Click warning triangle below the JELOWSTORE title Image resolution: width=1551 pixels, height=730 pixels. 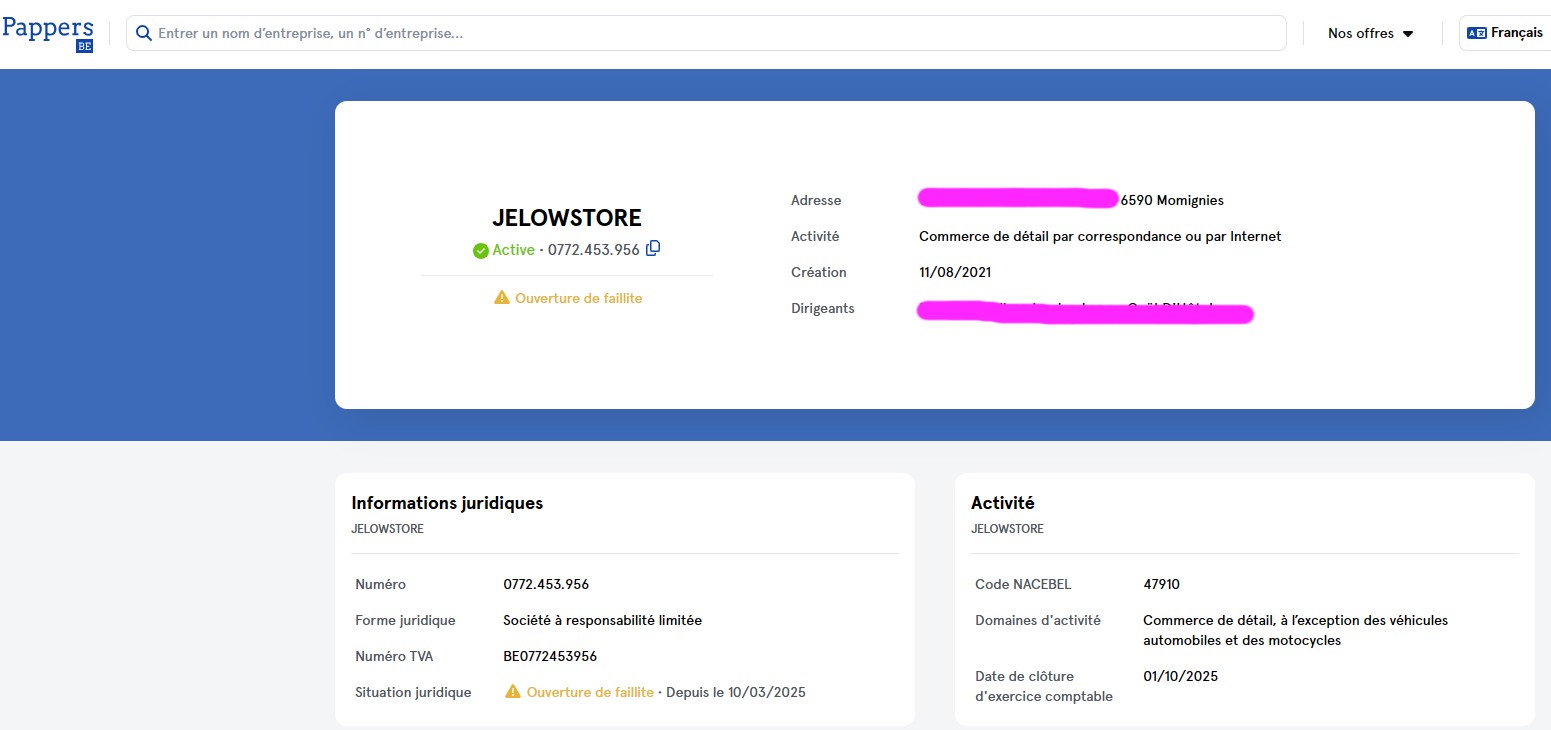click(x=502, y=298)
